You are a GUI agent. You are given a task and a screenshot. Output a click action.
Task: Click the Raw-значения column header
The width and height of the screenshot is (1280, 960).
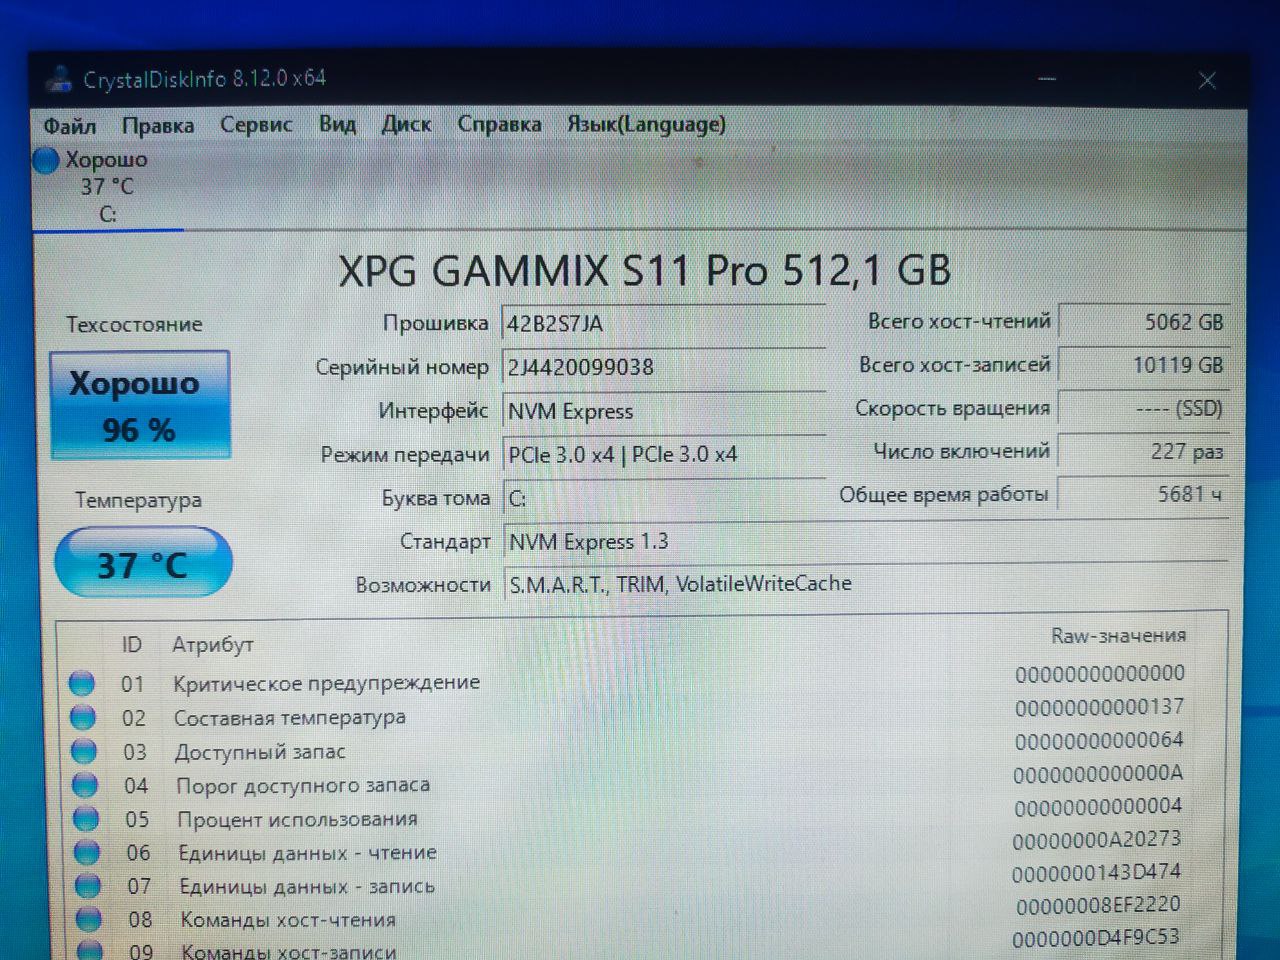1118,636
